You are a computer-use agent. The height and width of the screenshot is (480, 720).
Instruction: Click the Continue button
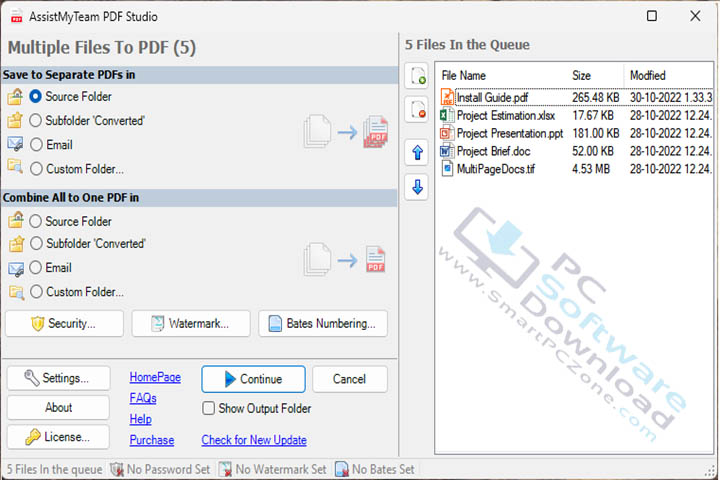point(253,379)
